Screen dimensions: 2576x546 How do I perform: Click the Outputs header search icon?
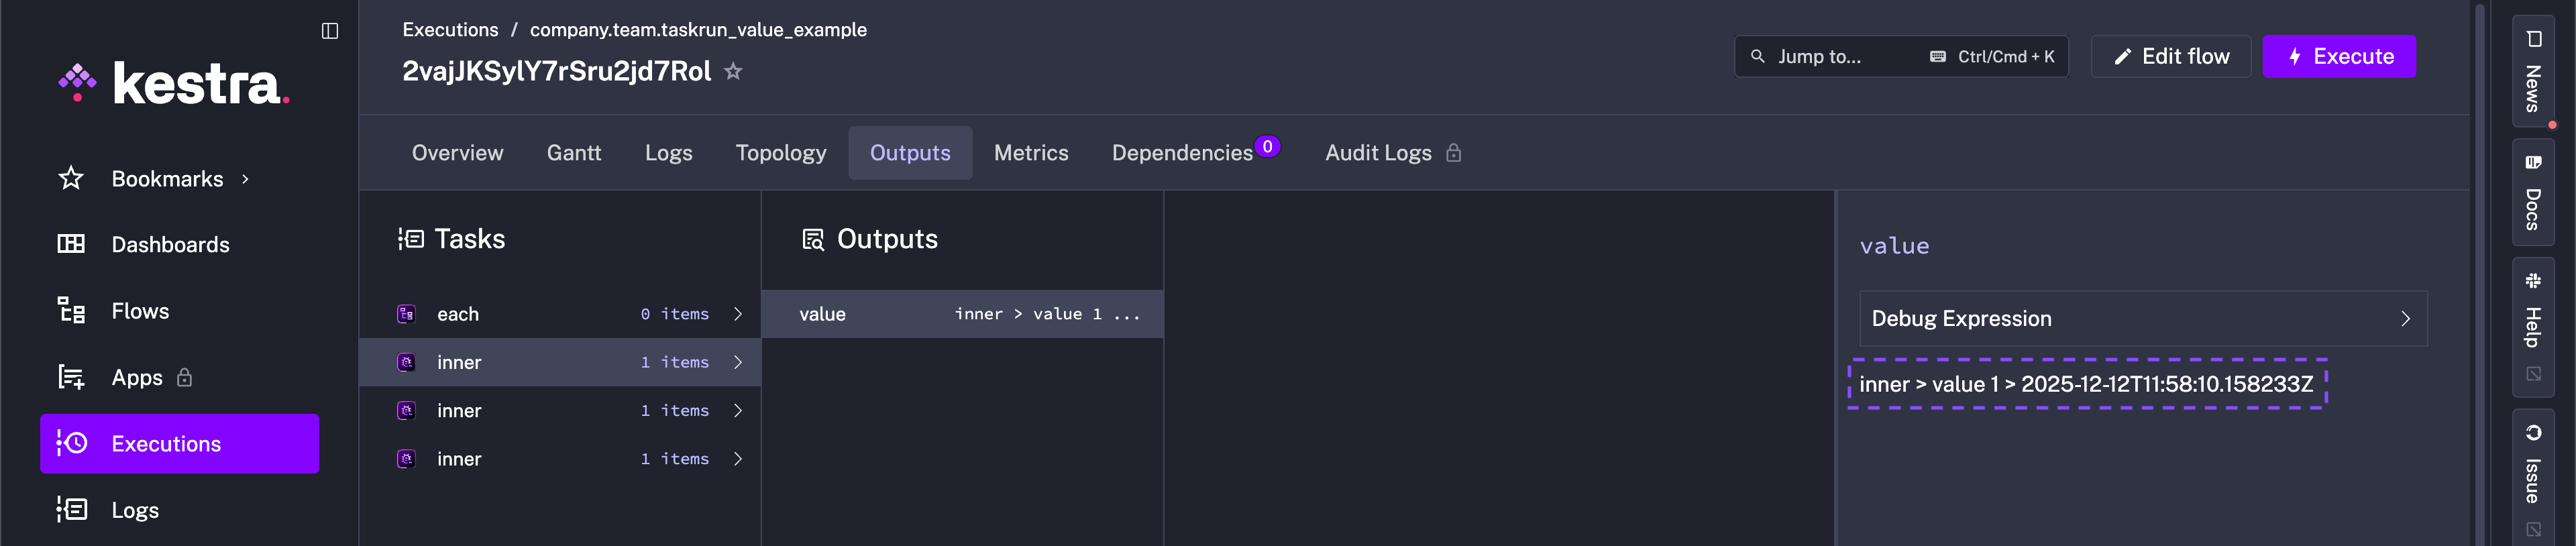[813, 239]
